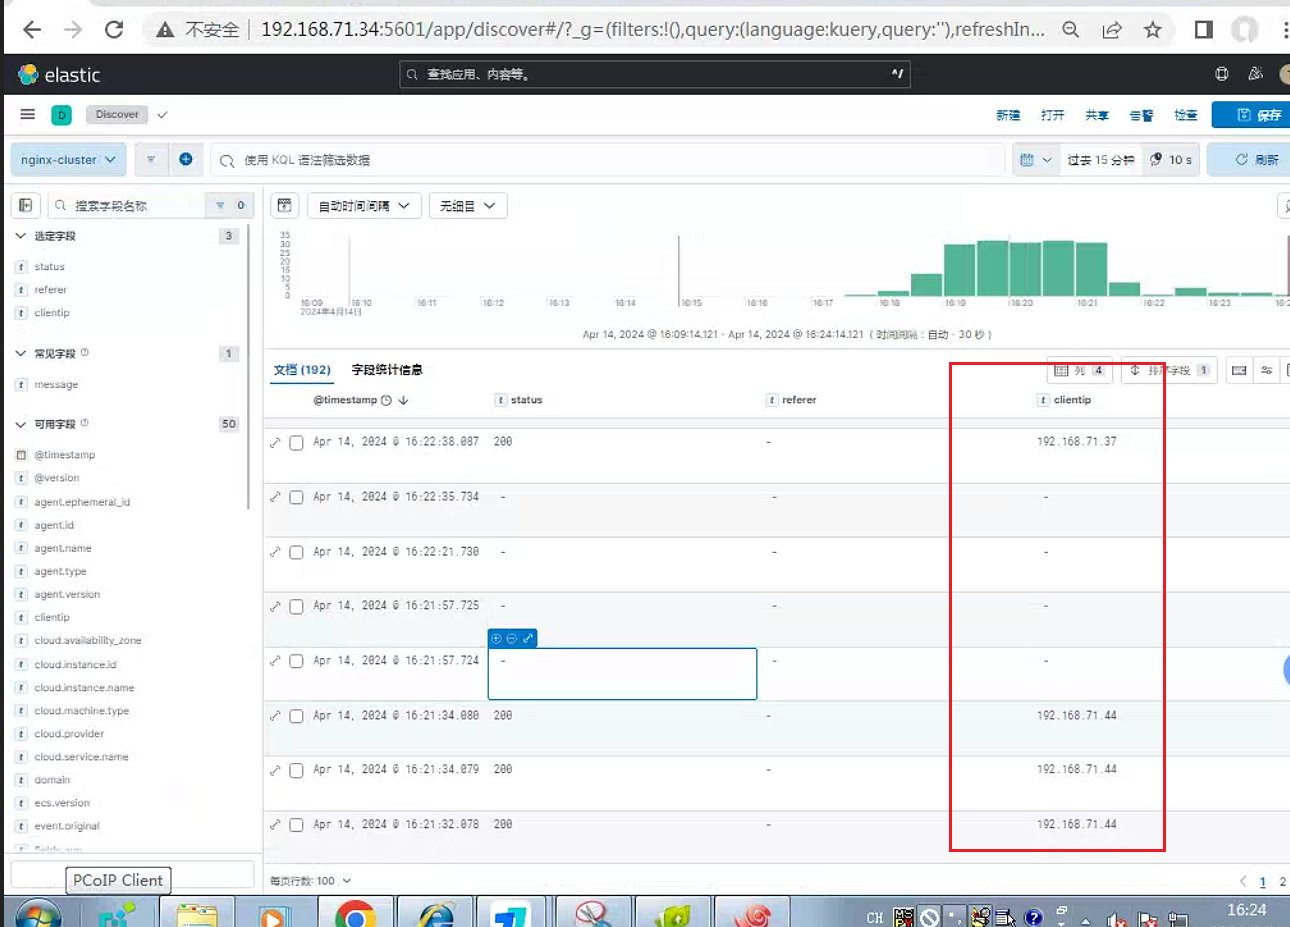Bookmark this page with the star icon
The image size is (1290, 927).
[1153, 29]
